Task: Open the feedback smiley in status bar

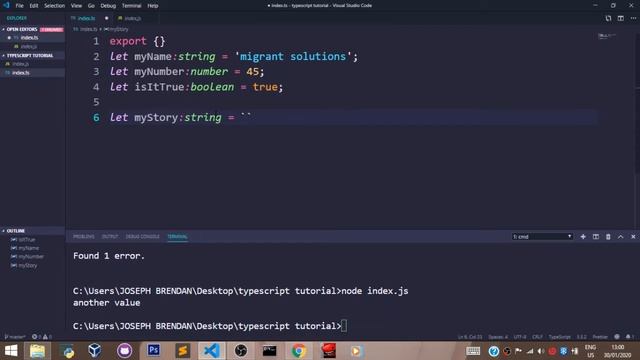Action: (x=617, y=337)
